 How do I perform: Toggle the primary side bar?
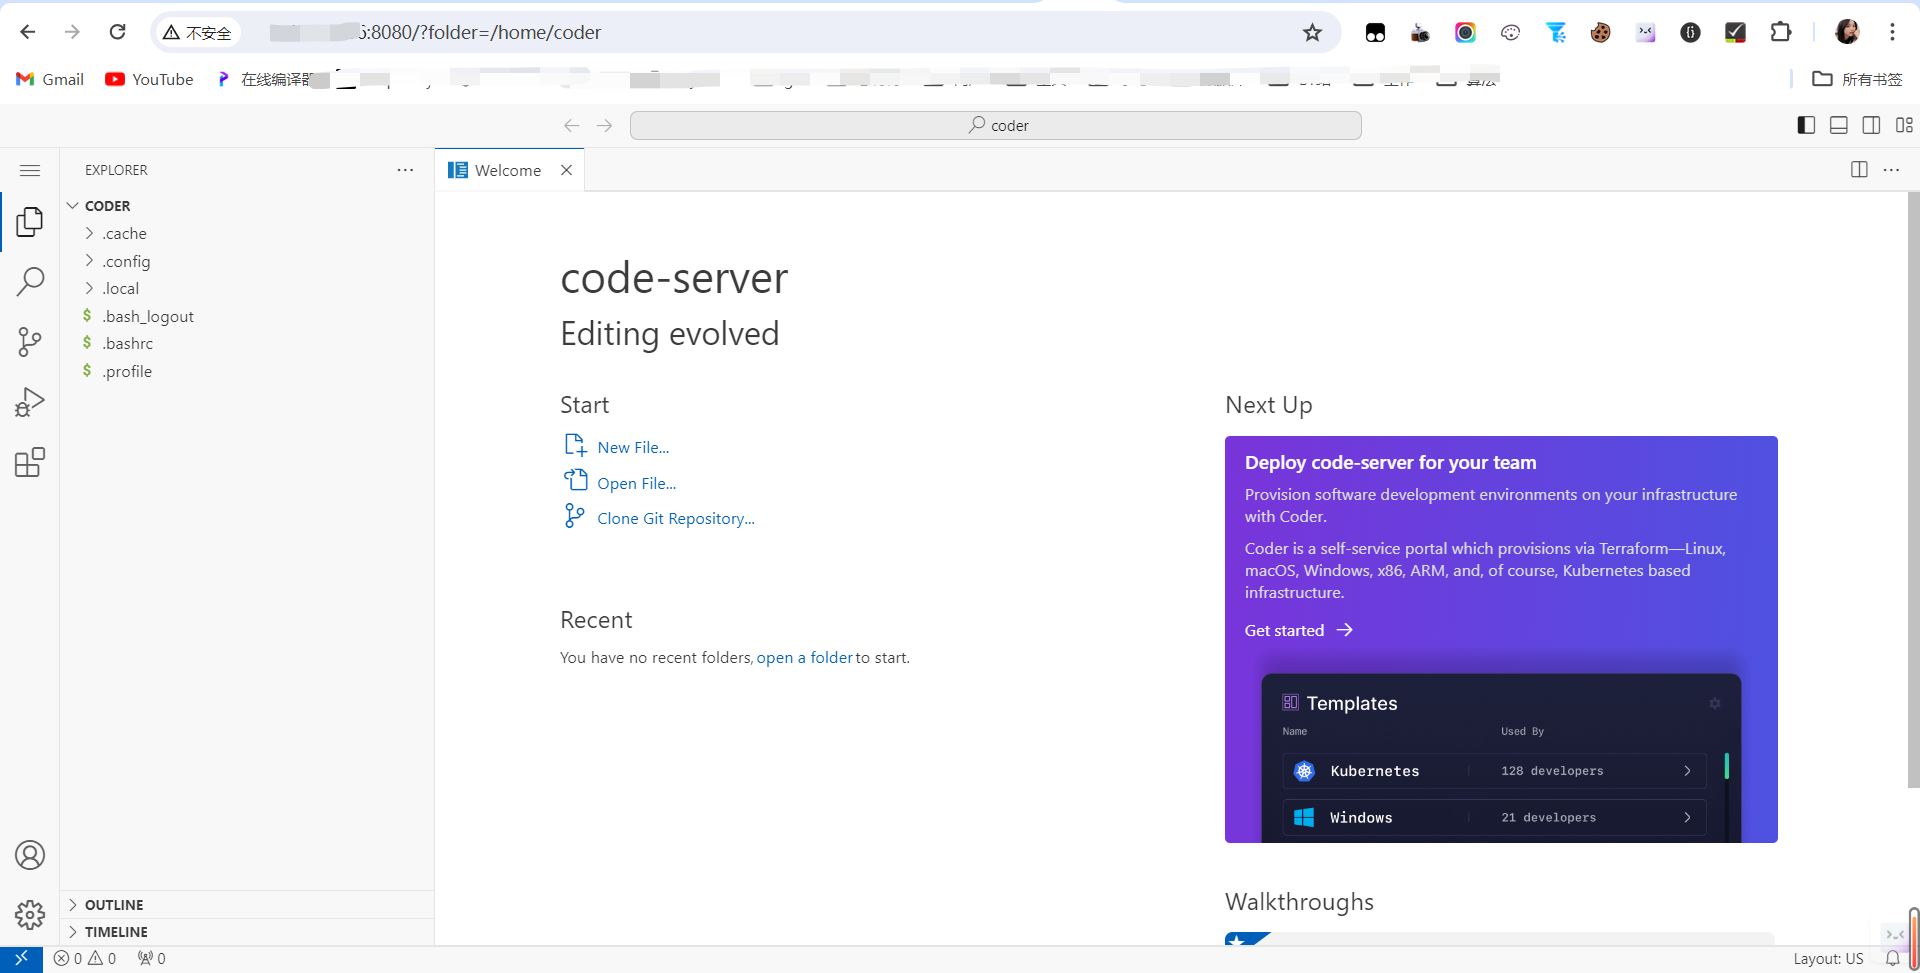[1805, 125]
